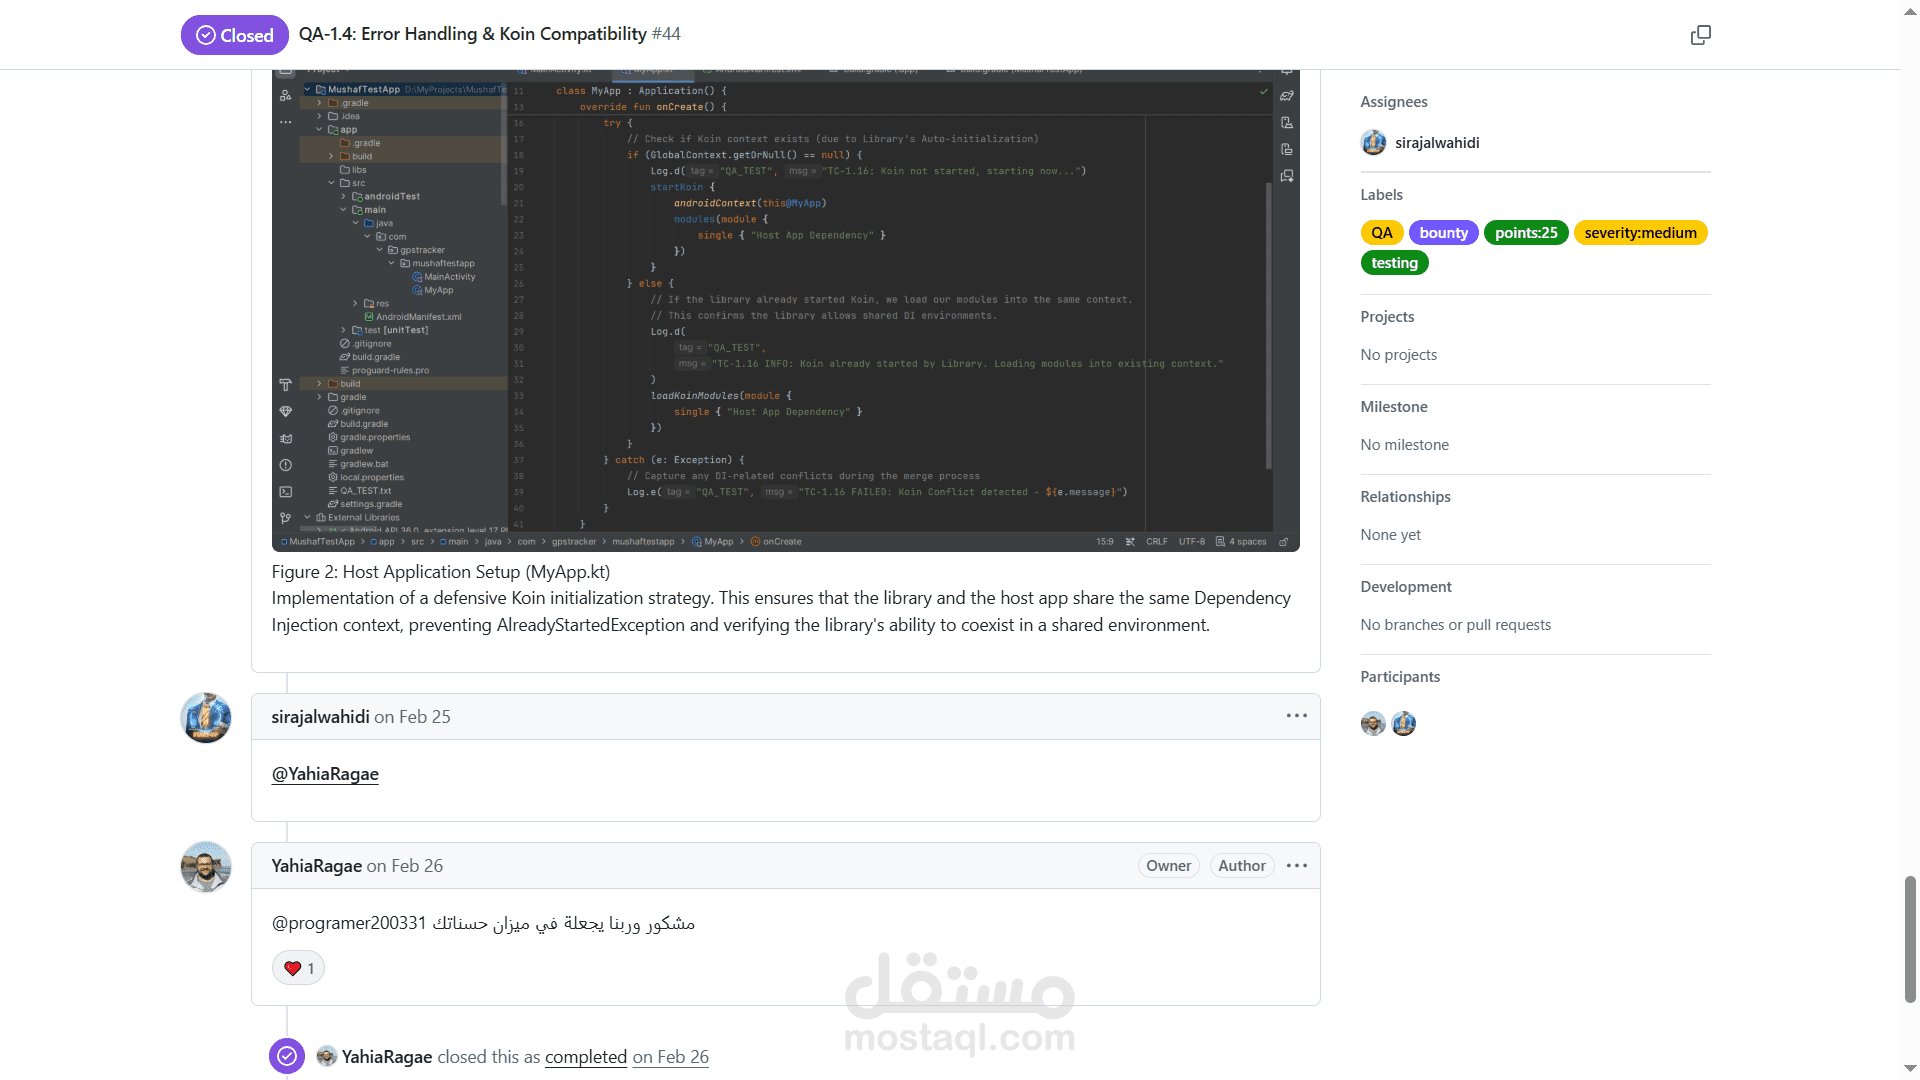Click the 'None yet' relationships text
Viewport: 1920px width, 1080px height.
tap(1390, 535)
